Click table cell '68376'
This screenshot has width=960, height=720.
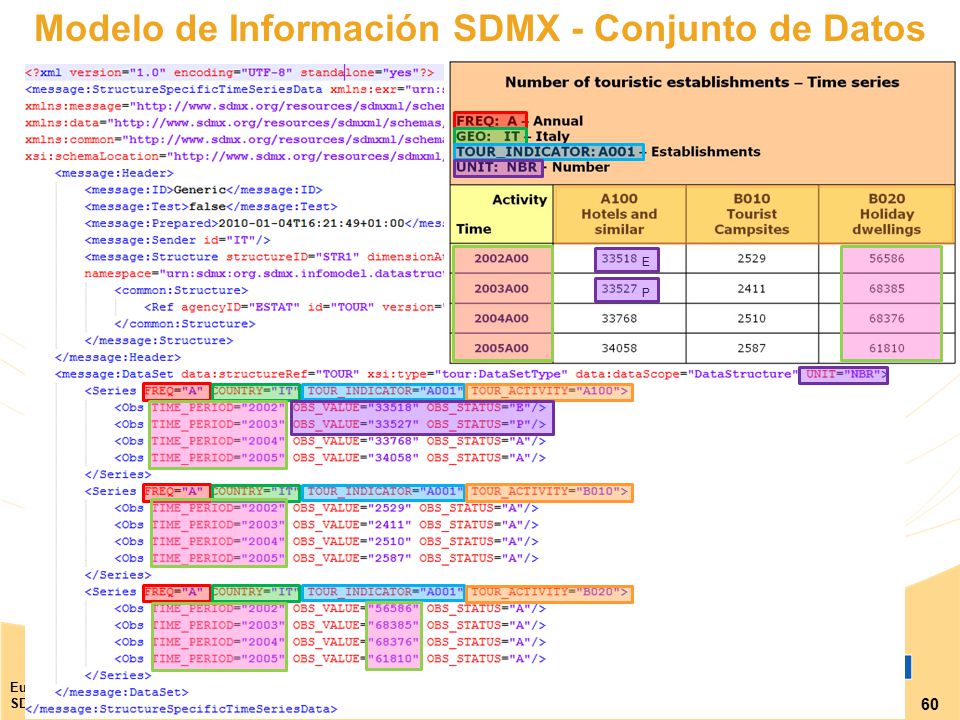point(887,318)
